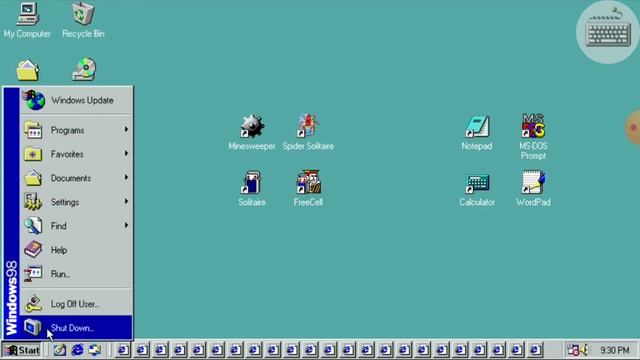Tap the on-screen keyboard overlay icon
Image resolution: width=640 pixels, height=360 pixels.
[x=608, y=33]
